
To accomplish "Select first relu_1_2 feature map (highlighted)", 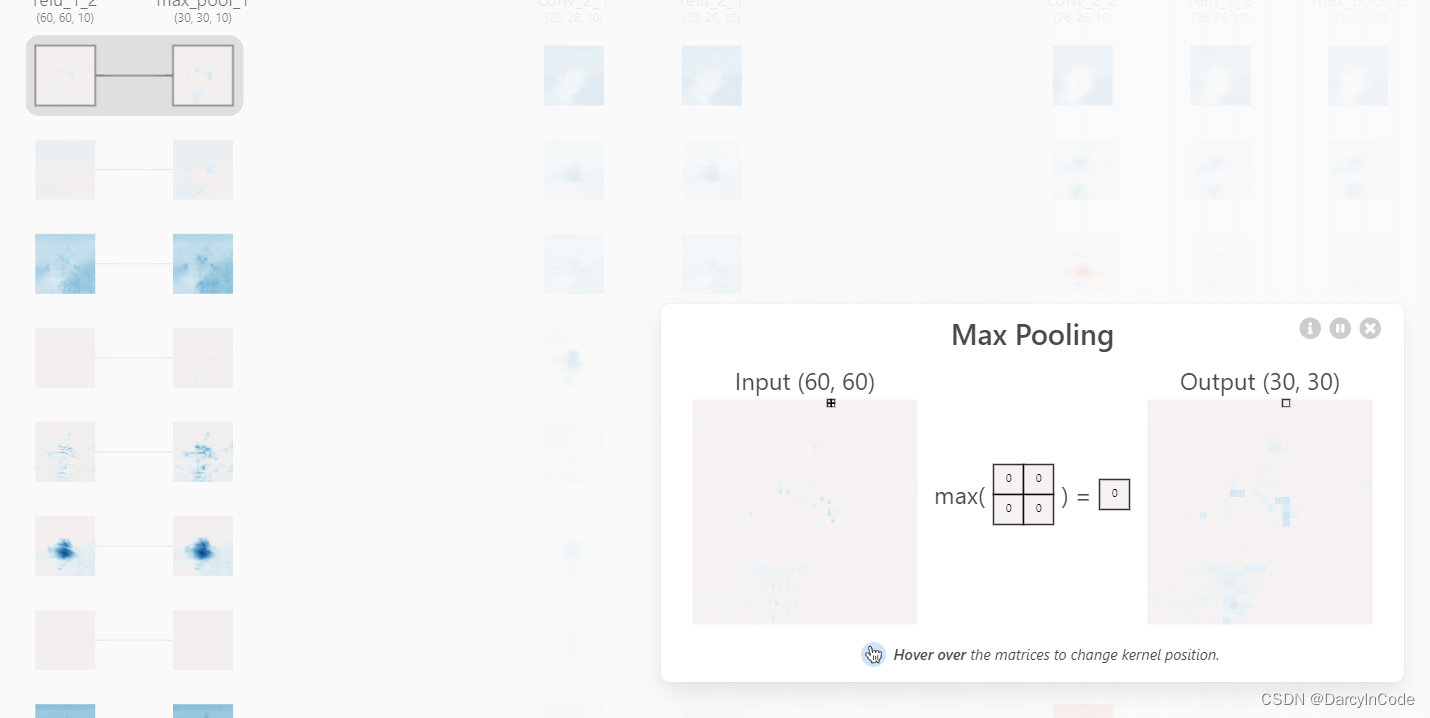I will pos(65,75).
